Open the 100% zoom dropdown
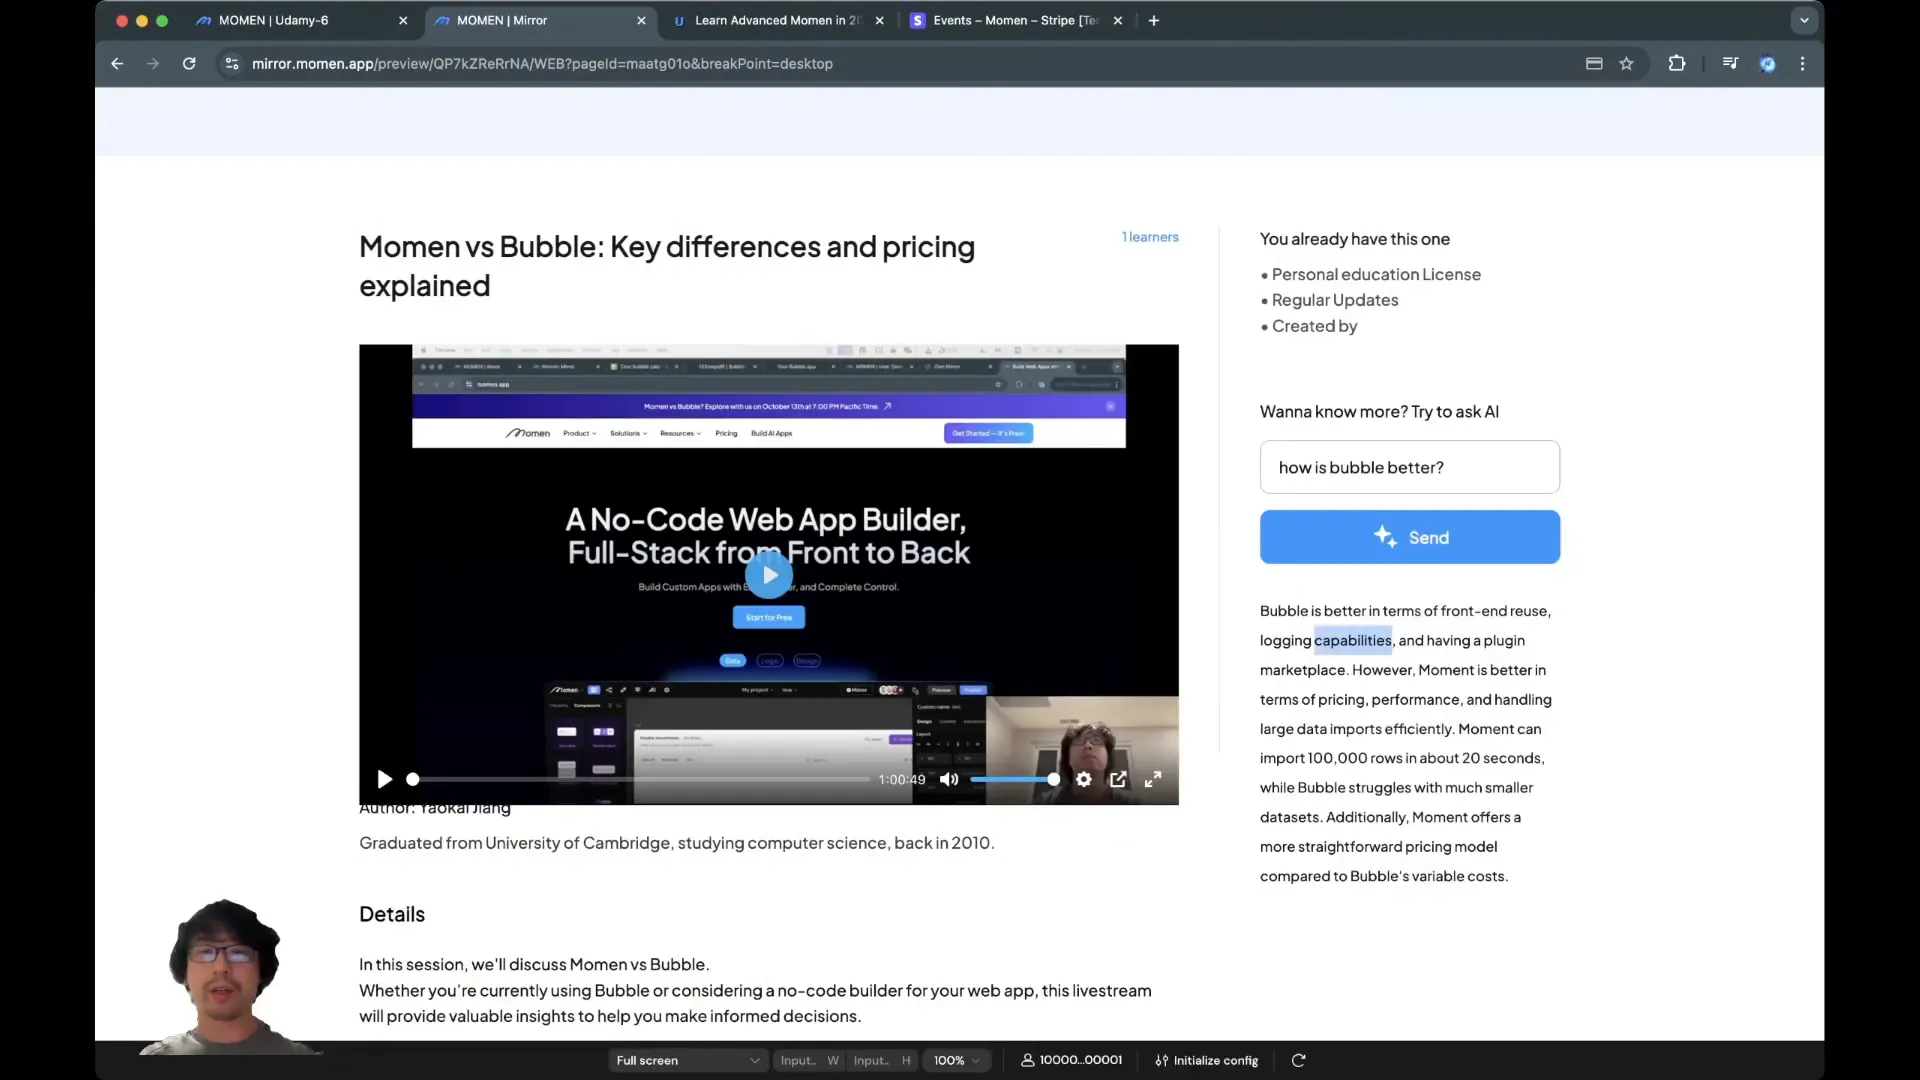Screen dimensions: 1920x1080 pyautogui.click(x=956, y=1060)
